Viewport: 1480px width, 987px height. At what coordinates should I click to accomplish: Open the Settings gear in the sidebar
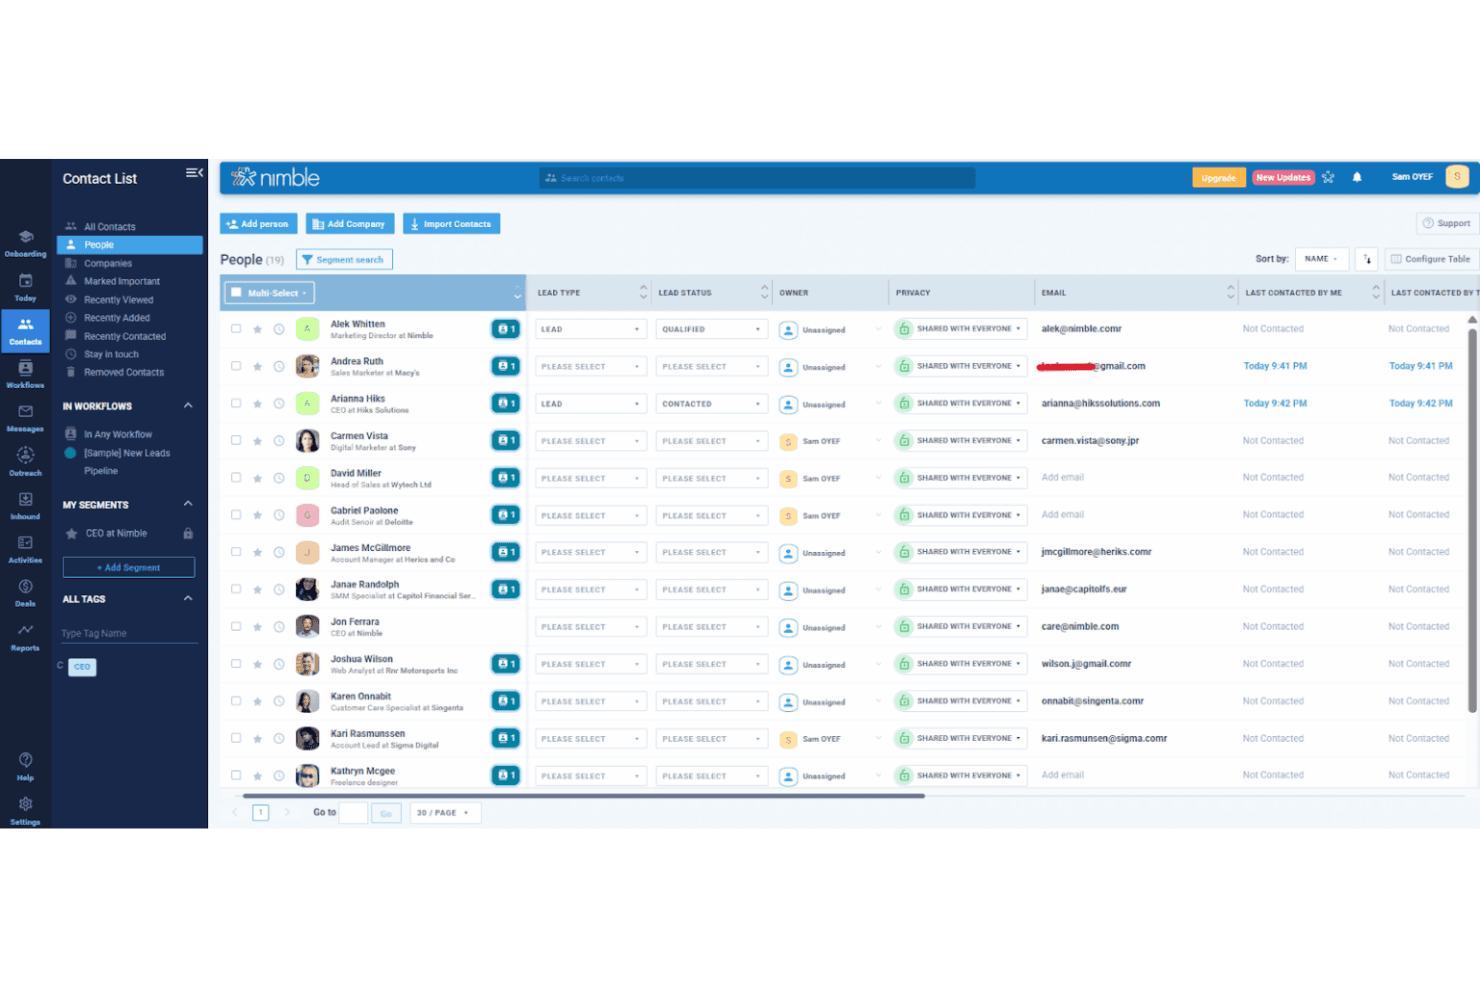coord(26,810)
